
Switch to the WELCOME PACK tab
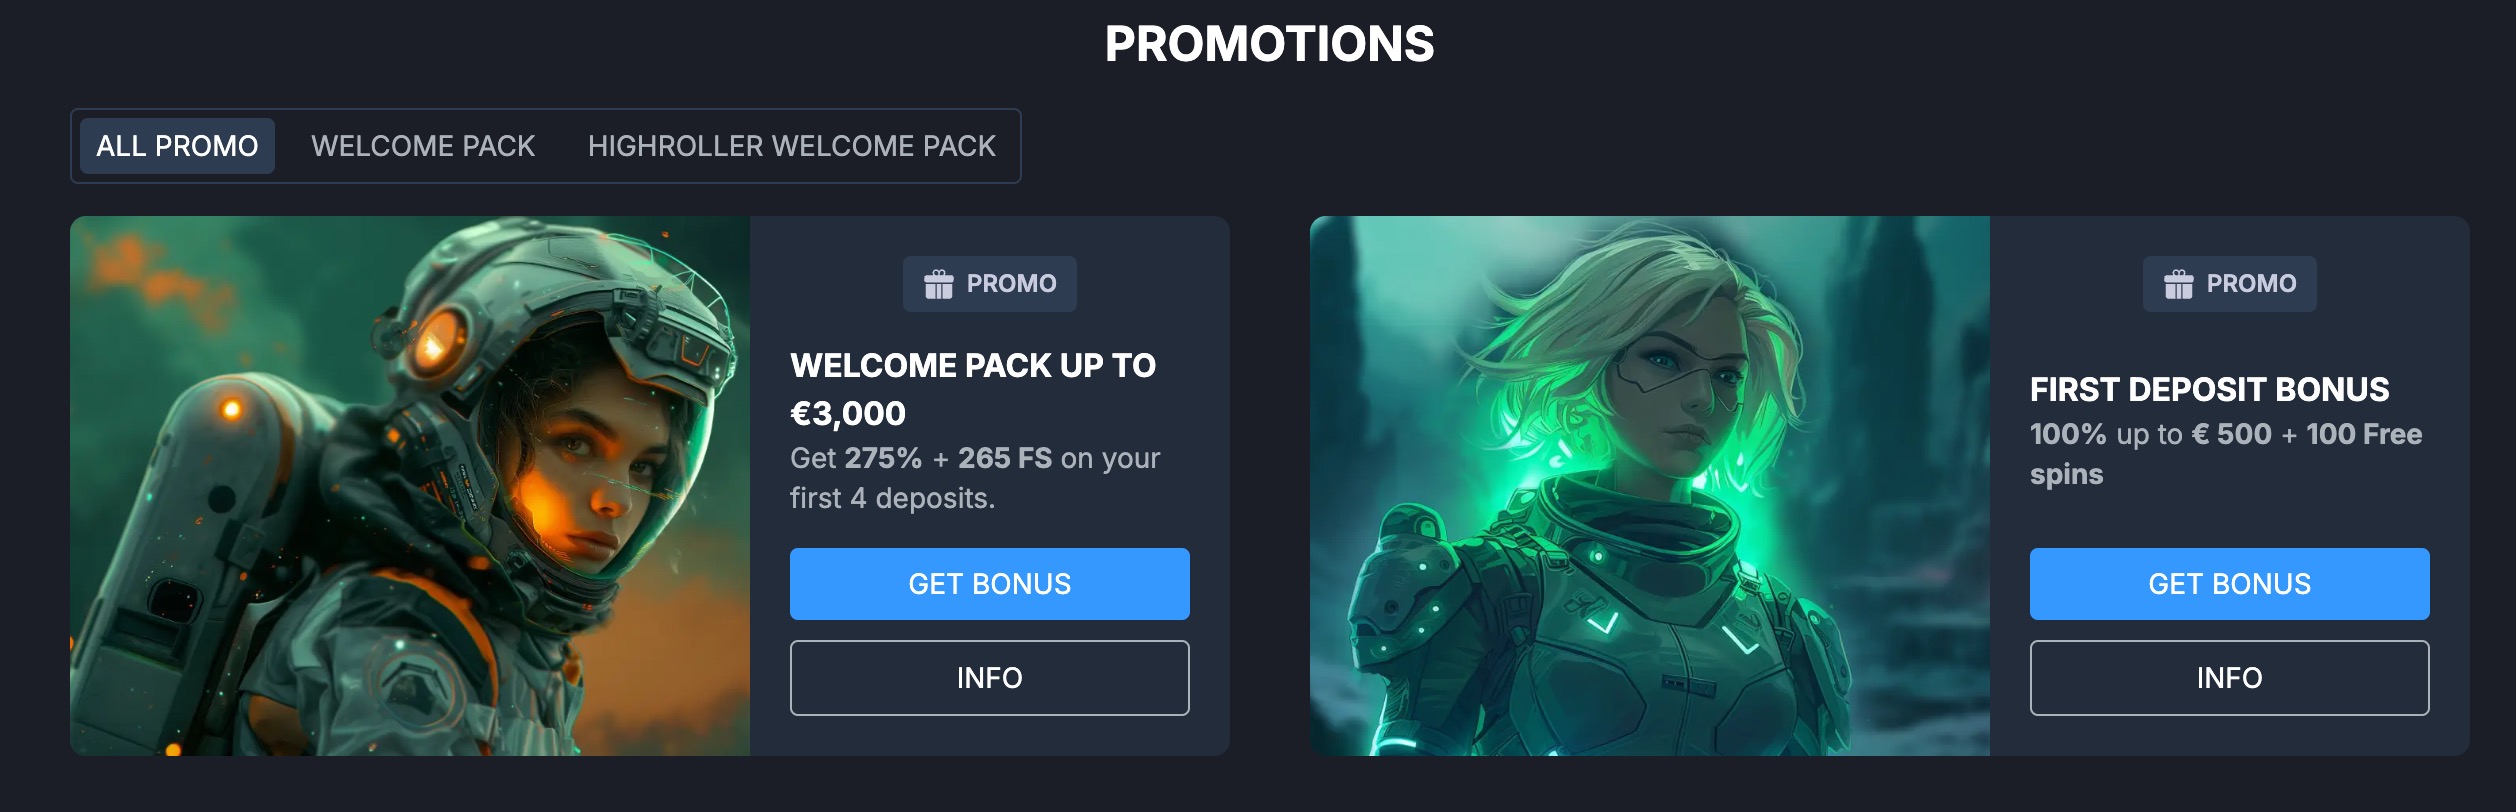423,146
